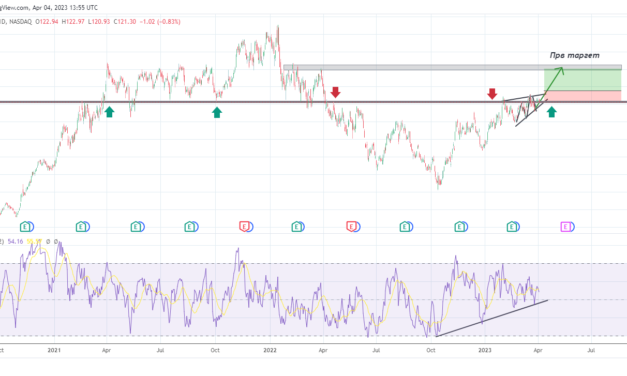The image size is (627, 376).
Task: Click the open price value O122.94
Action: (x=47, y=22)
